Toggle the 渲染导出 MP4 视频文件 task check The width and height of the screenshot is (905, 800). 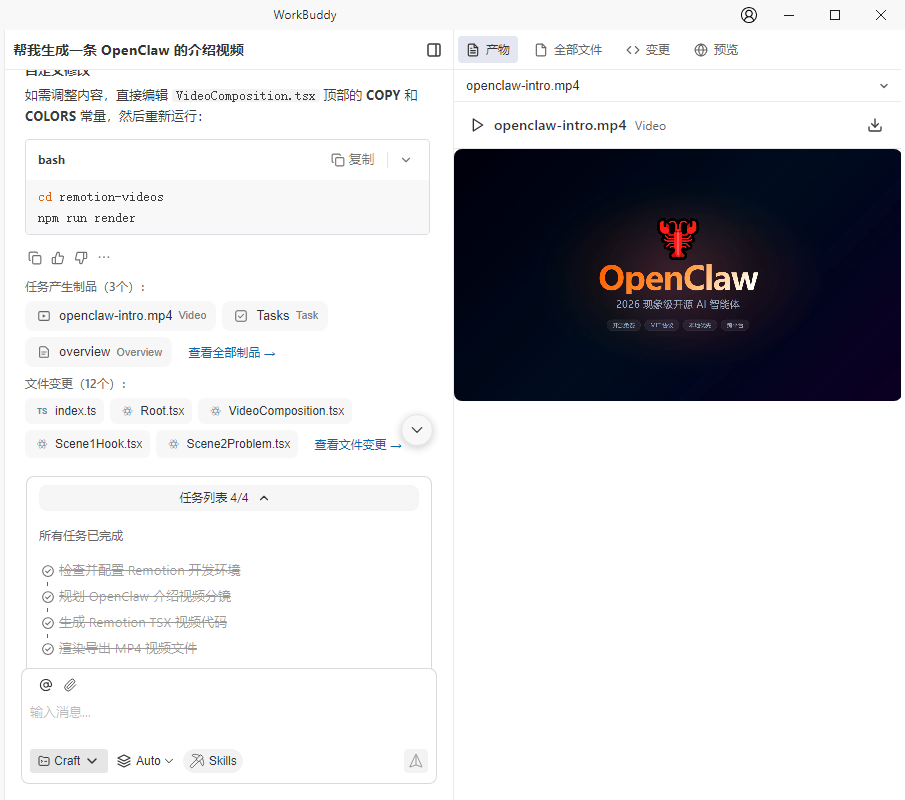48,649
